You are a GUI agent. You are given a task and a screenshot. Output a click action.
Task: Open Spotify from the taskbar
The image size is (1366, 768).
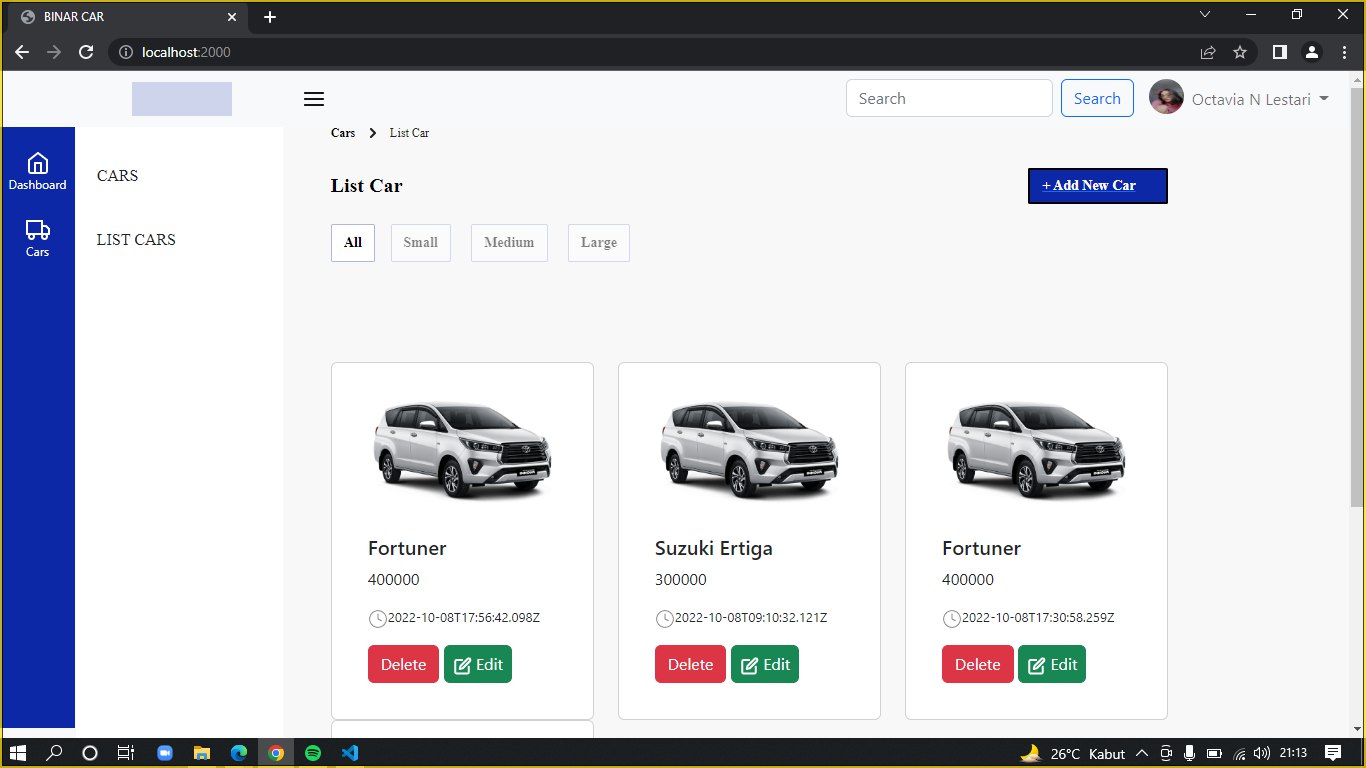tap(312, 753)
